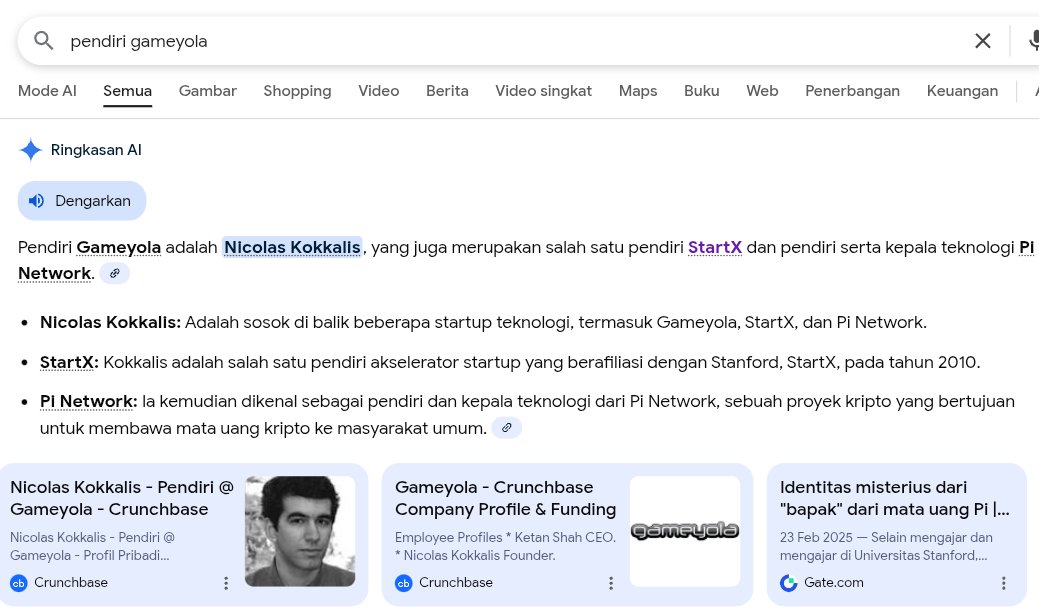The width and height of the screenshot is (1039, 613).
Task: Select the Semua tab
Action: point(127,91)
